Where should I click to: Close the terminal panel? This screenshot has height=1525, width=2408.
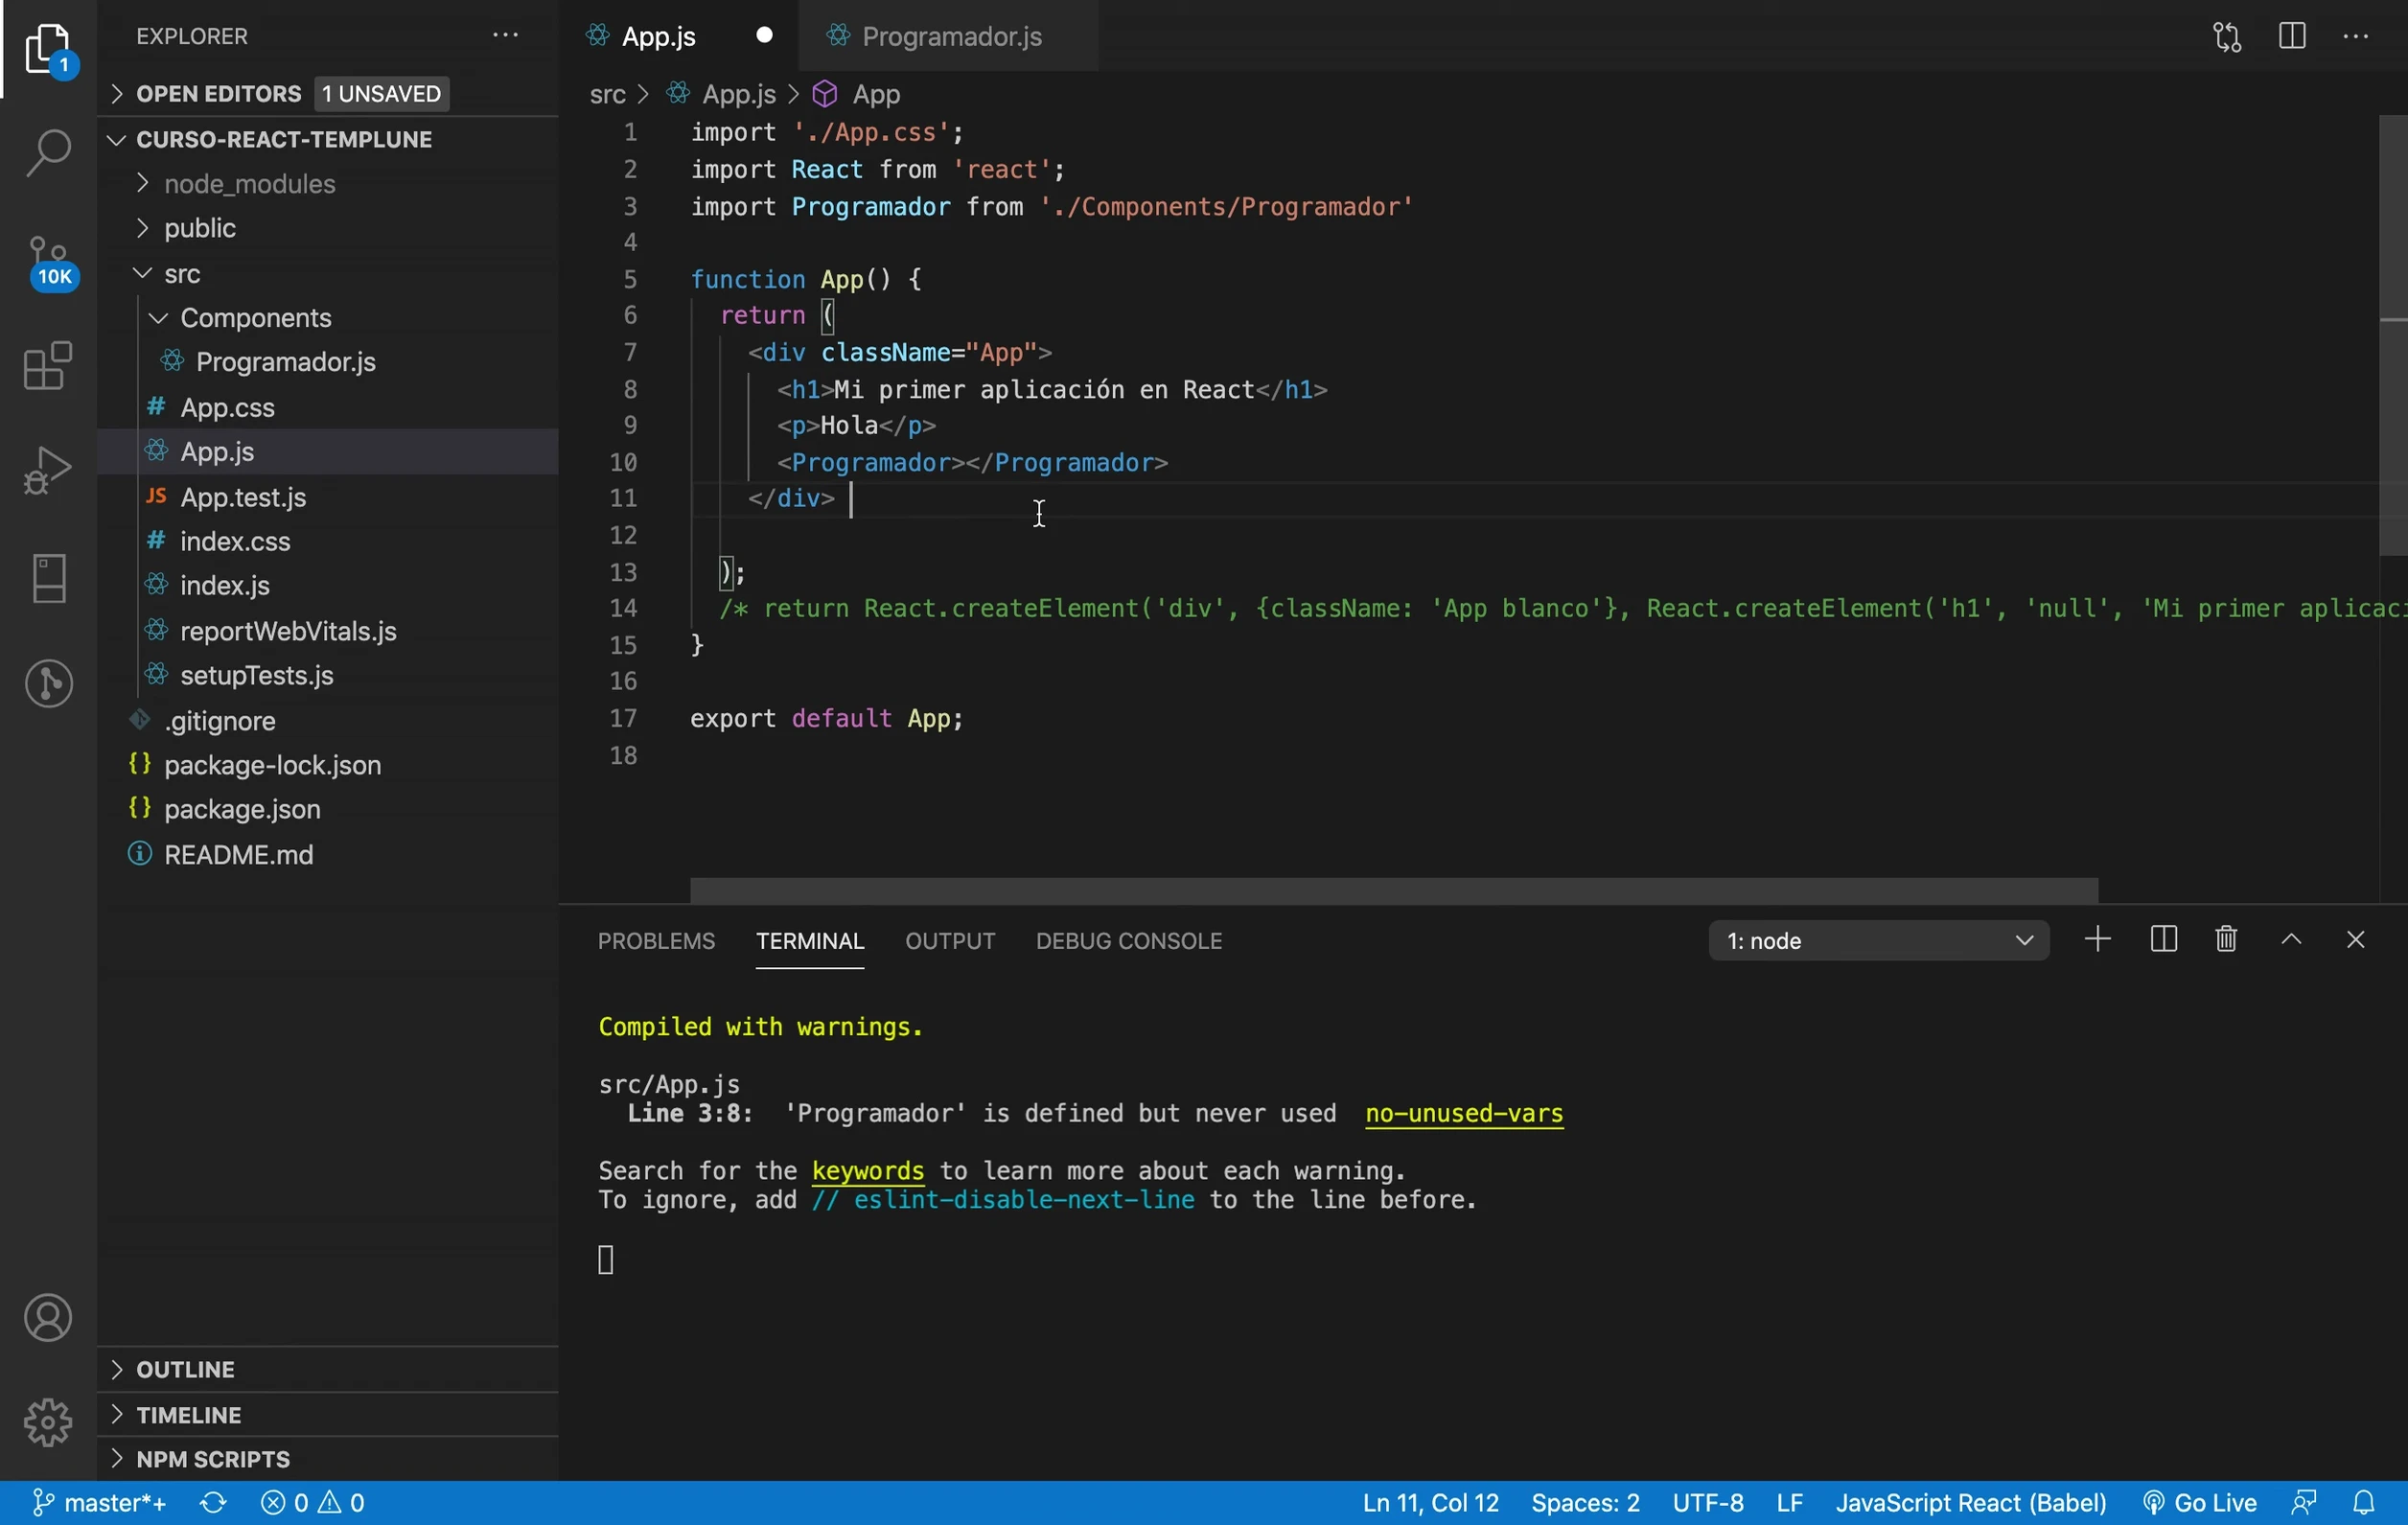[x=2355, y=939]
